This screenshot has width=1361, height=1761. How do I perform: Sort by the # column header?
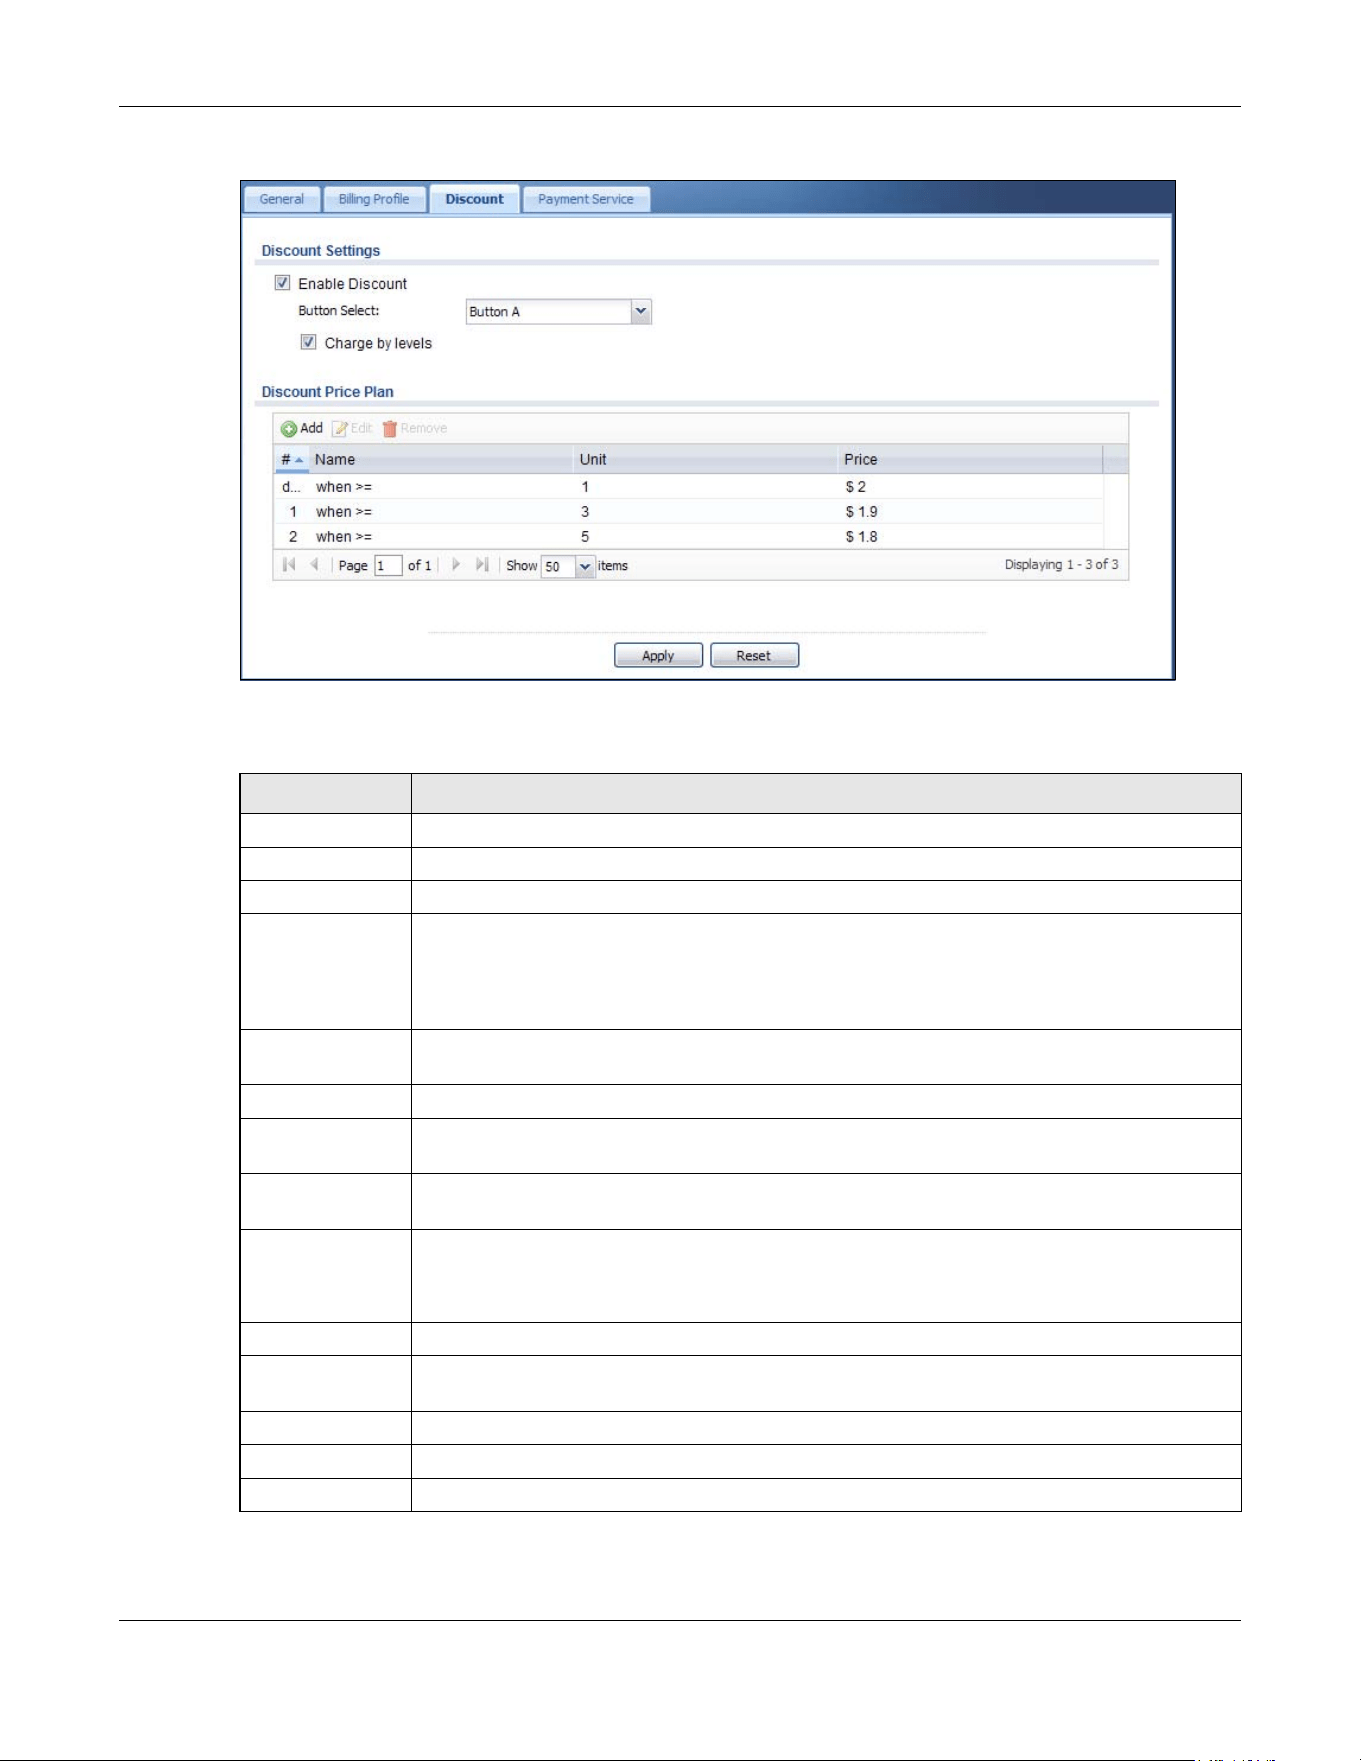291,459
